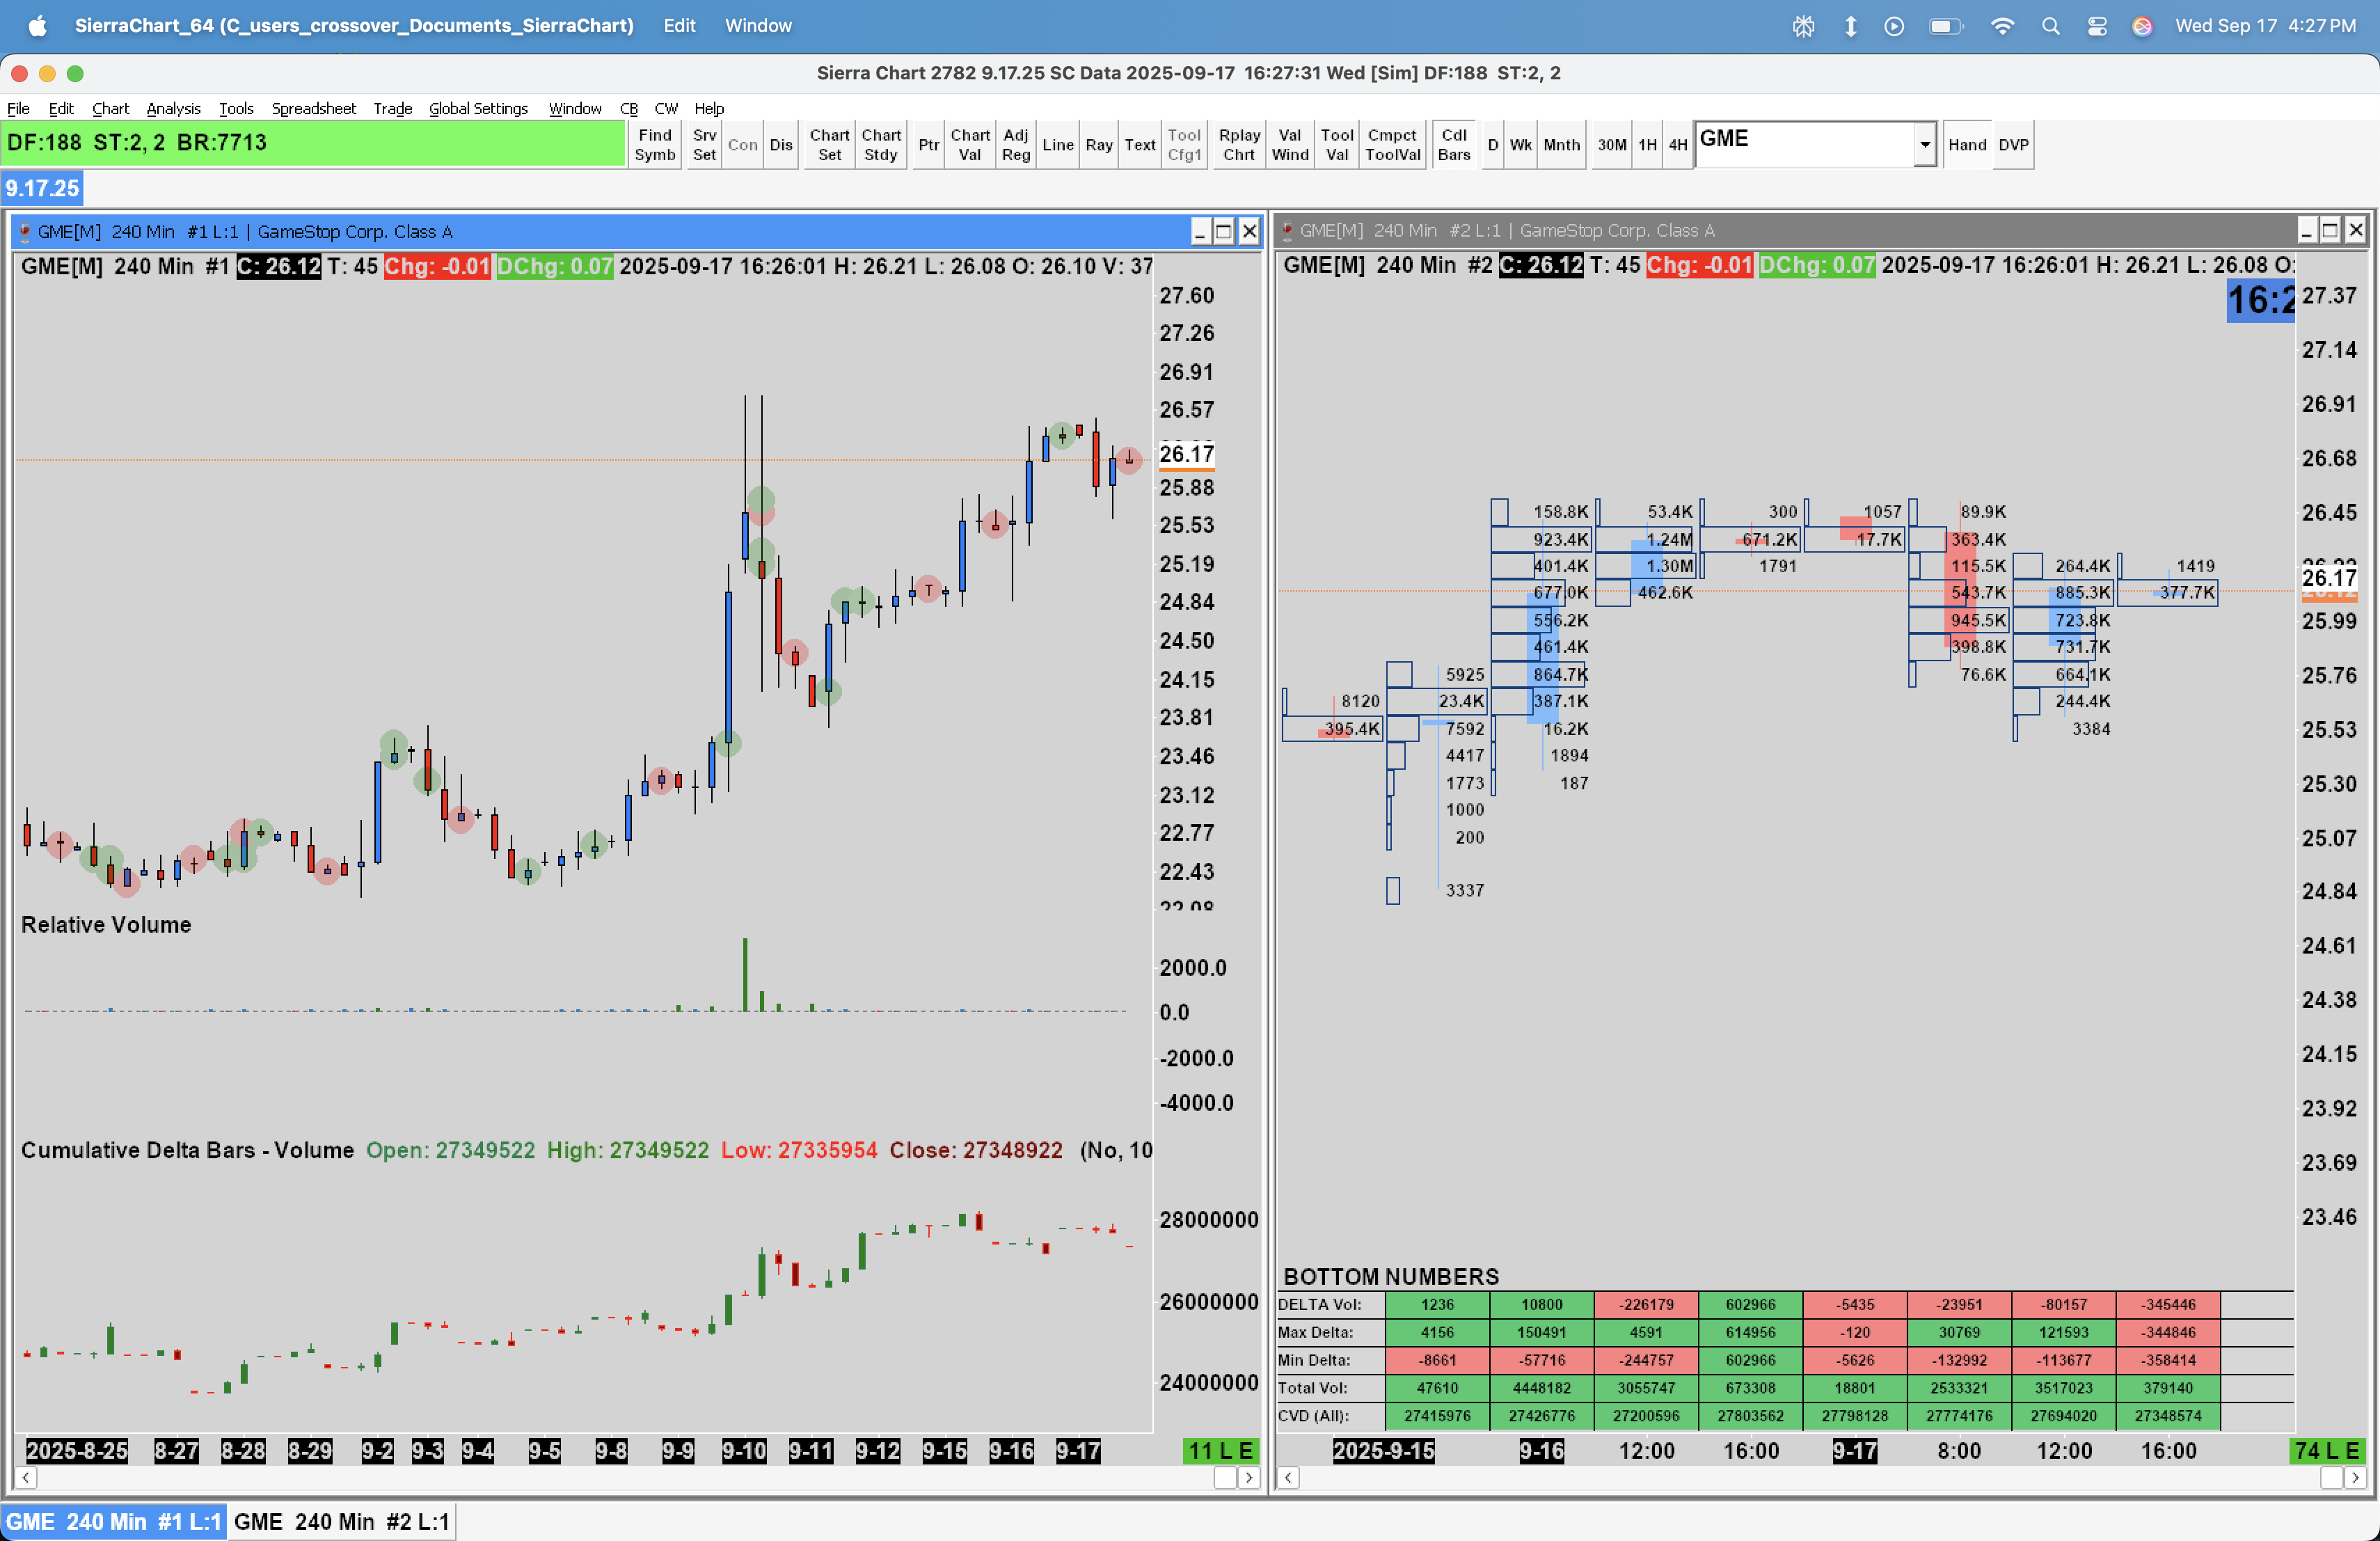Click right chart scroll-left arrow

(1289, 1477)
